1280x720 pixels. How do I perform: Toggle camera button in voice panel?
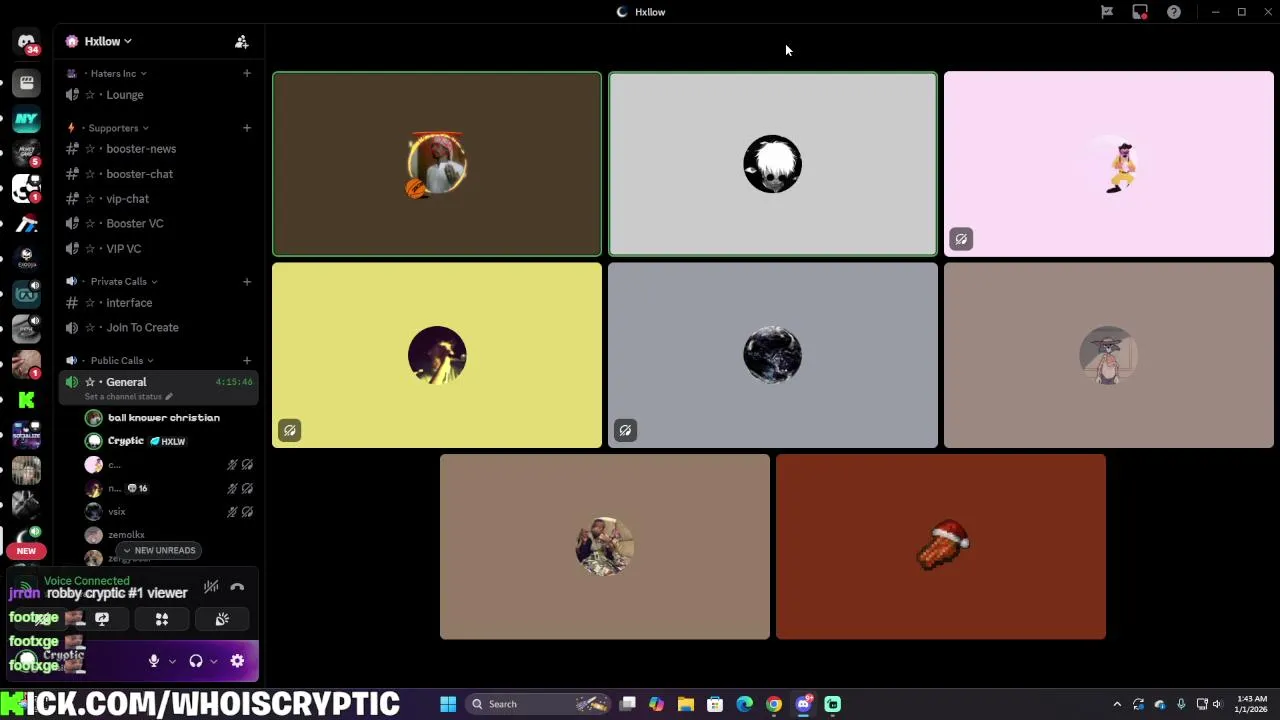42,619
